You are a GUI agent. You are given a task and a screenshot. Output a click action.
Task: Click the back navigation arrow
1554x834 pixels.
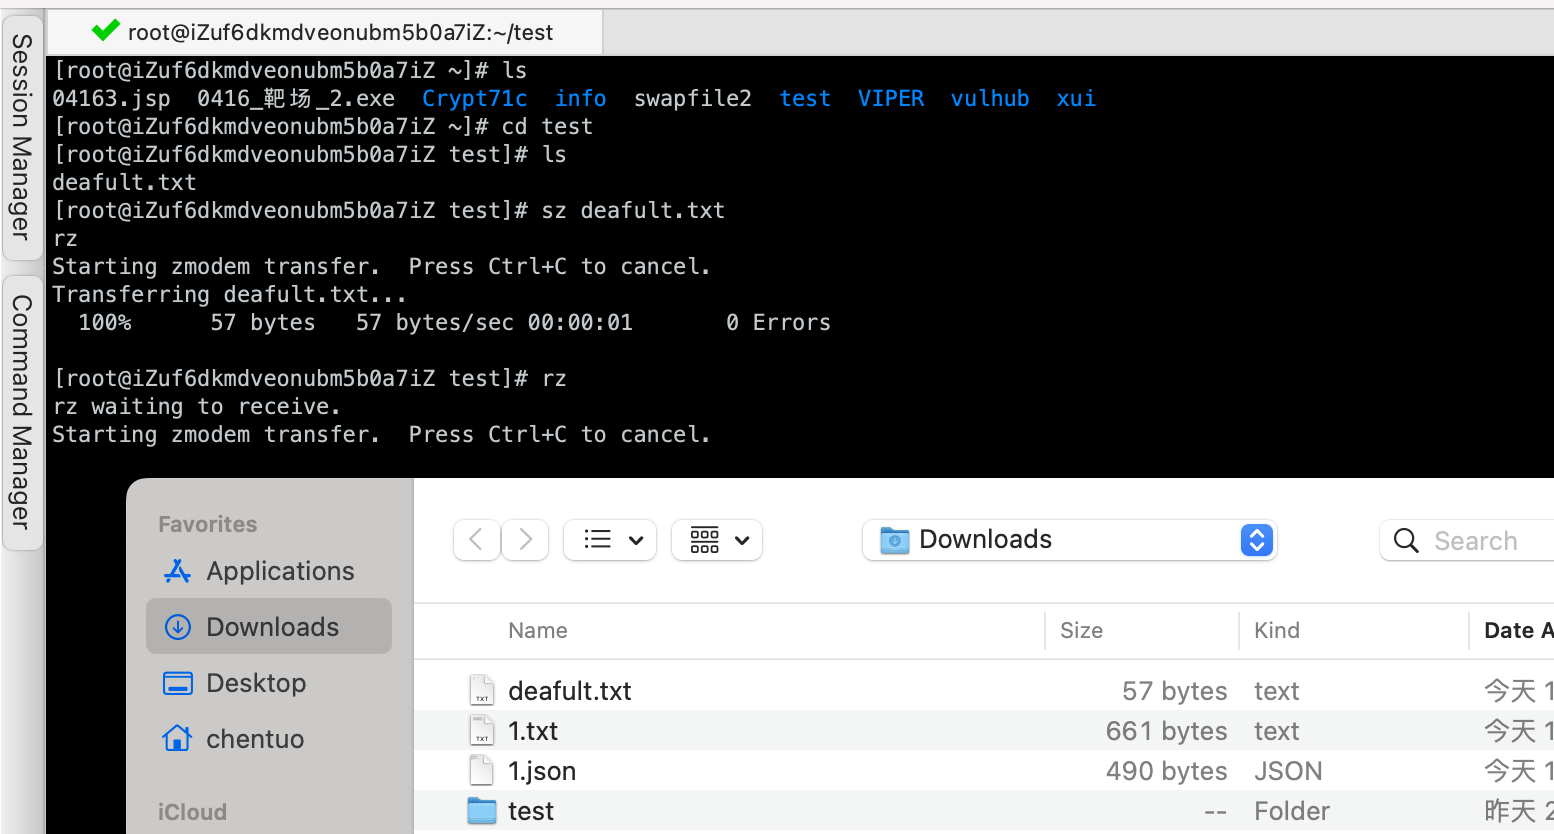pyautogui.click(x=477, y=540)
